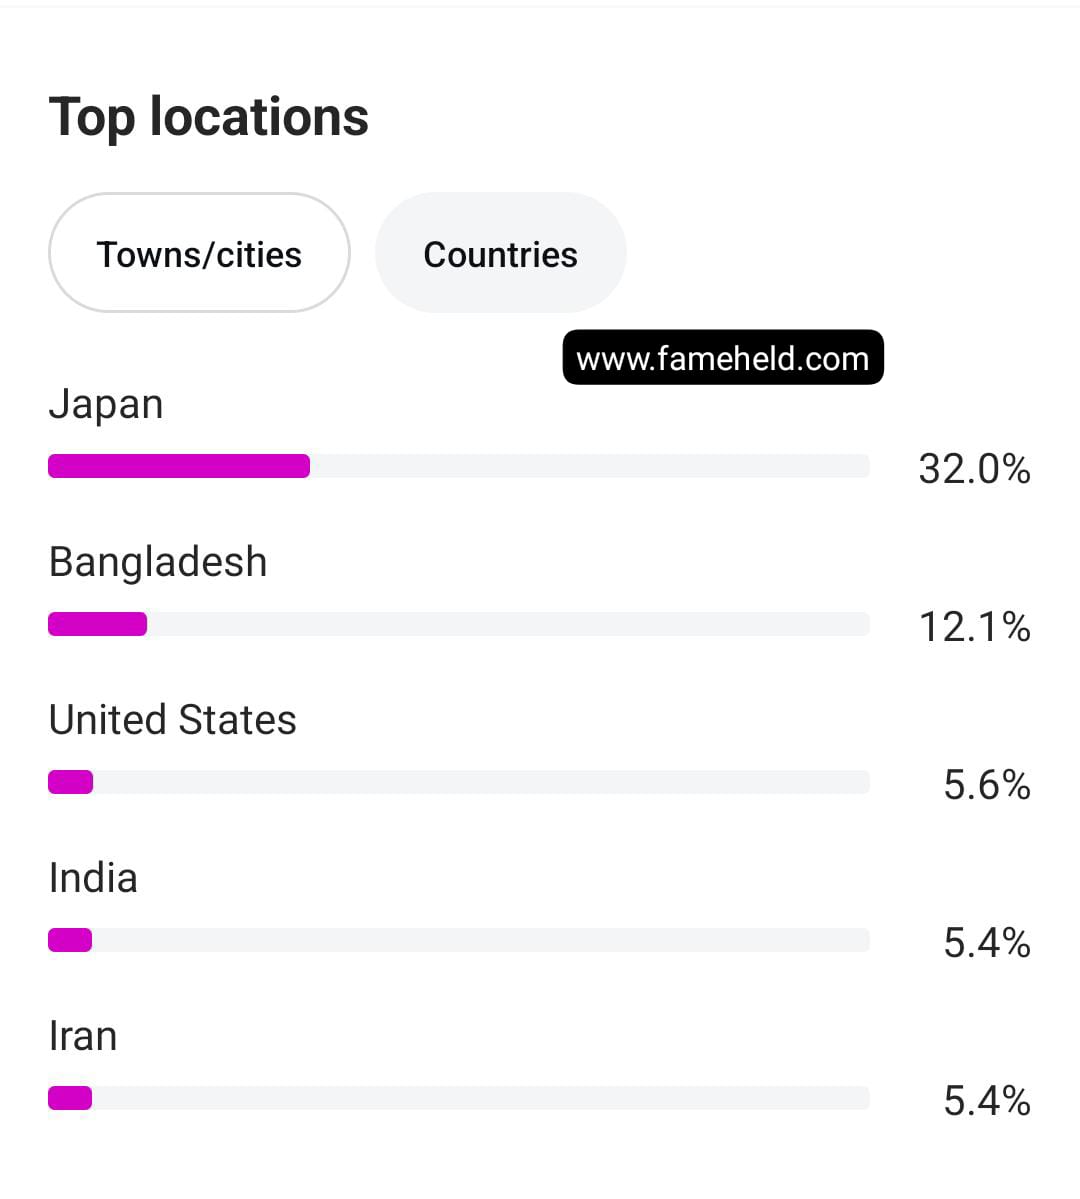Click Iran's magenta bar fill

[70, 1098]
